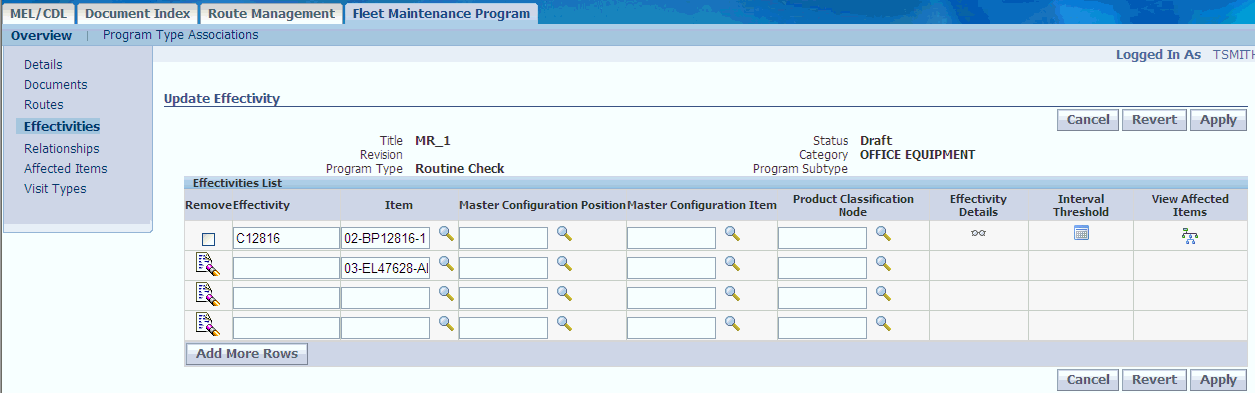Click the TSMITH logged-in user name
This screenshot has height=393, width=1255.
(1233, 55)
